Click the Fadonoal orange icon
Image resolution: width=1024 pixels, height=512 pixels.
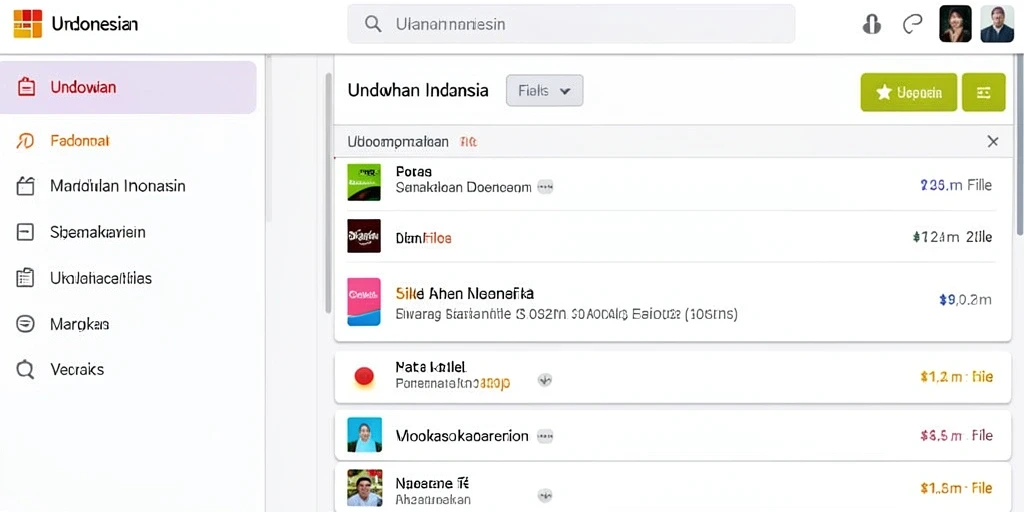(25, 140)
